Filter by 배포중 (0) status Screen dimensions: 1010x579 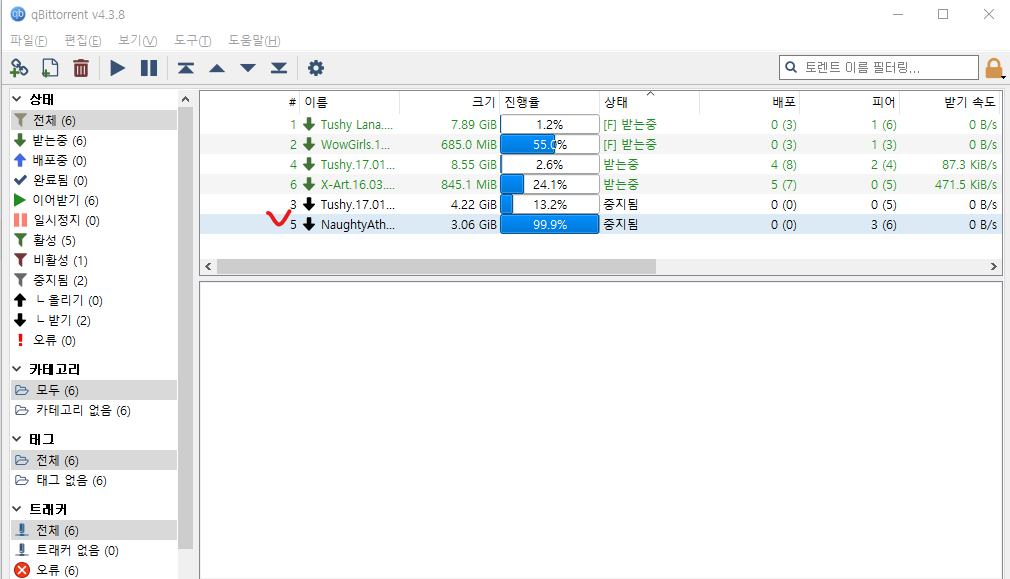[94, 160]
